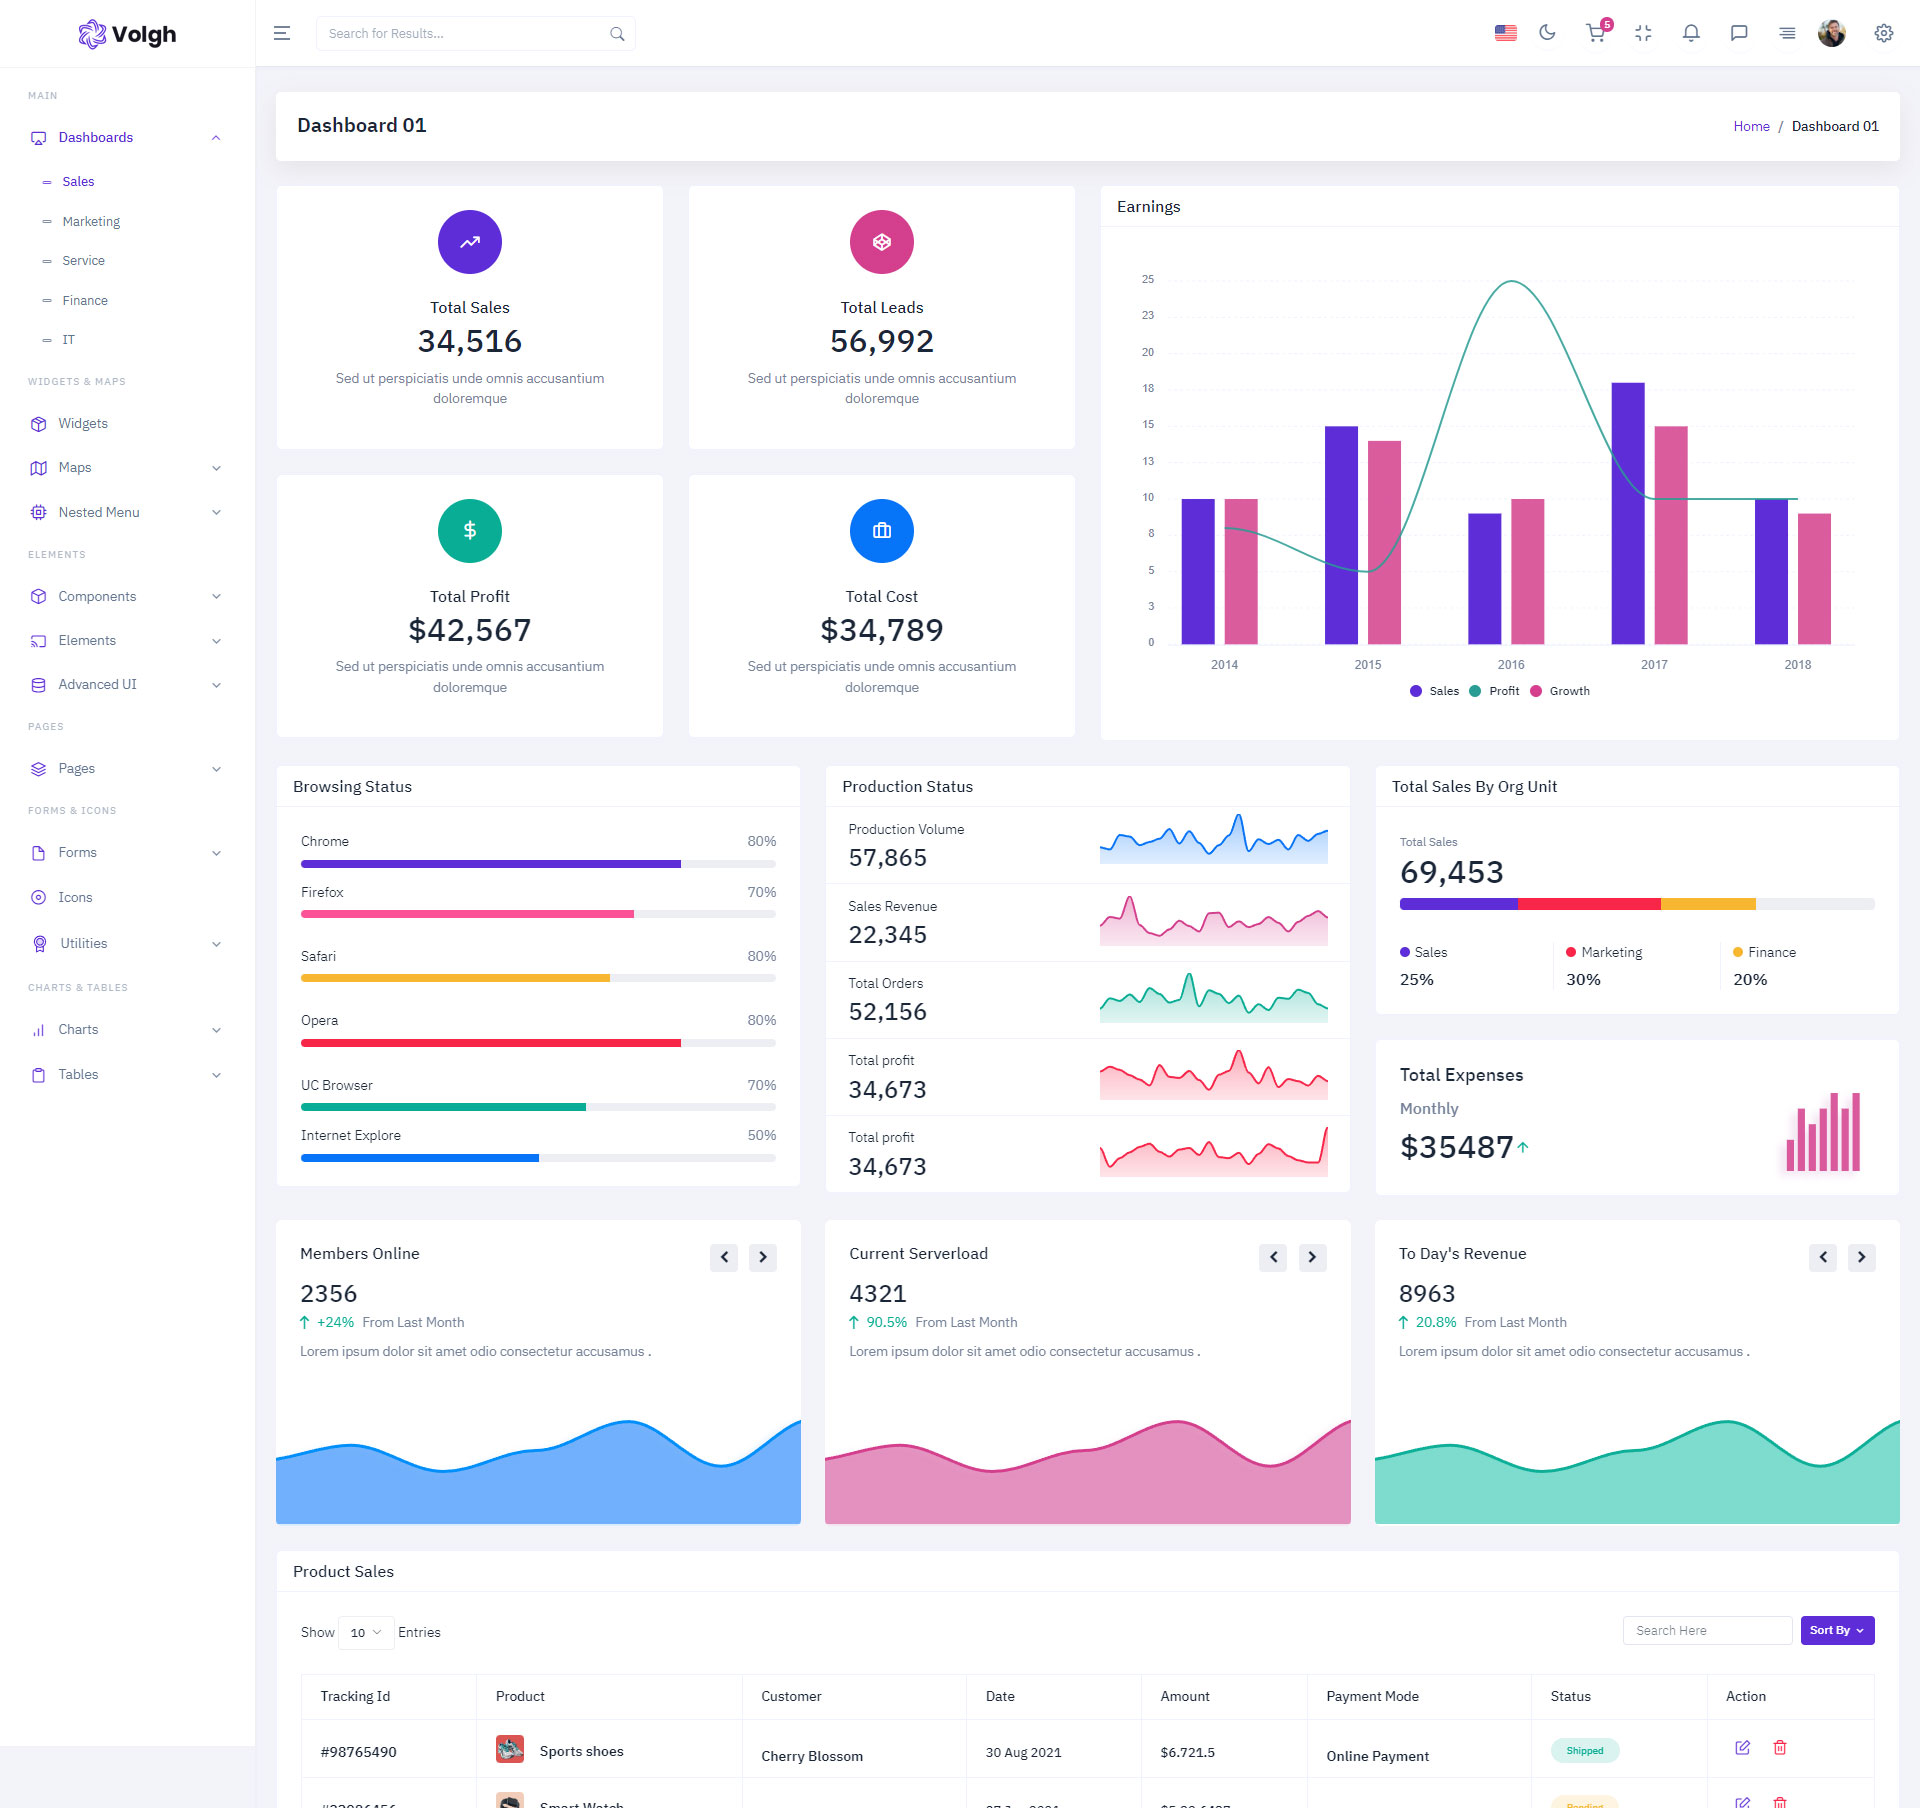Image resolution: width=1920 pixels, height=1808 pixels.
Task: Open the chat messages icon
Action: click(1739, 33)
